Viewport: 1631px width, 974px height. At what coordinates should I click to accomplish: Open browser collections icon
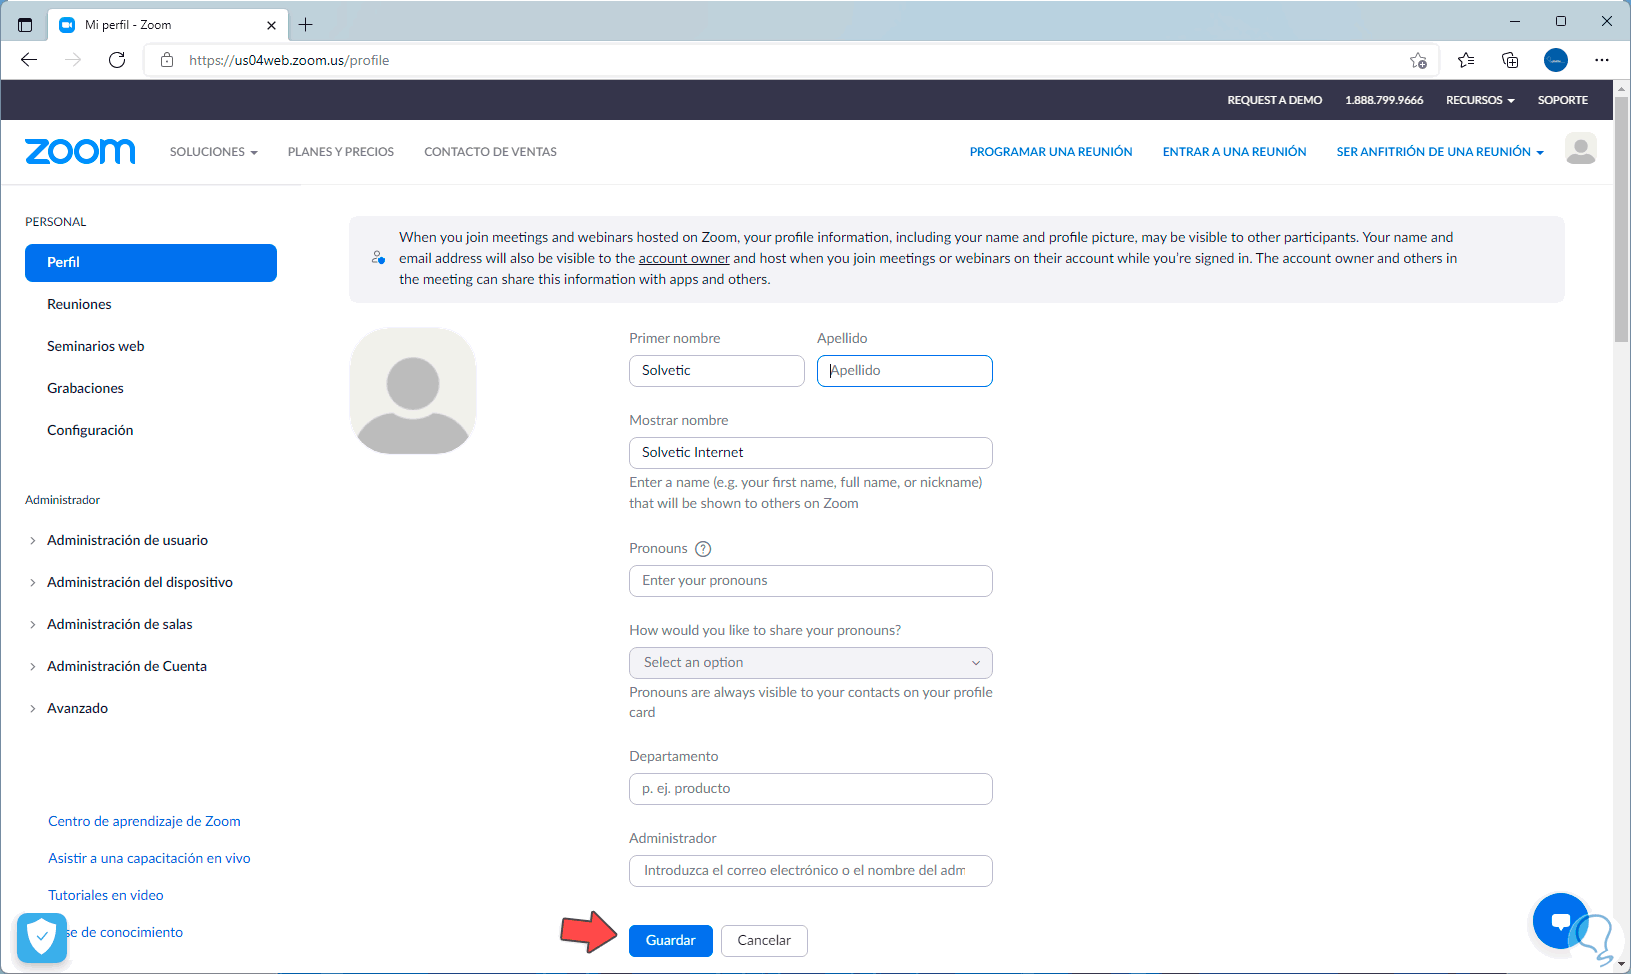point(1510,60)
